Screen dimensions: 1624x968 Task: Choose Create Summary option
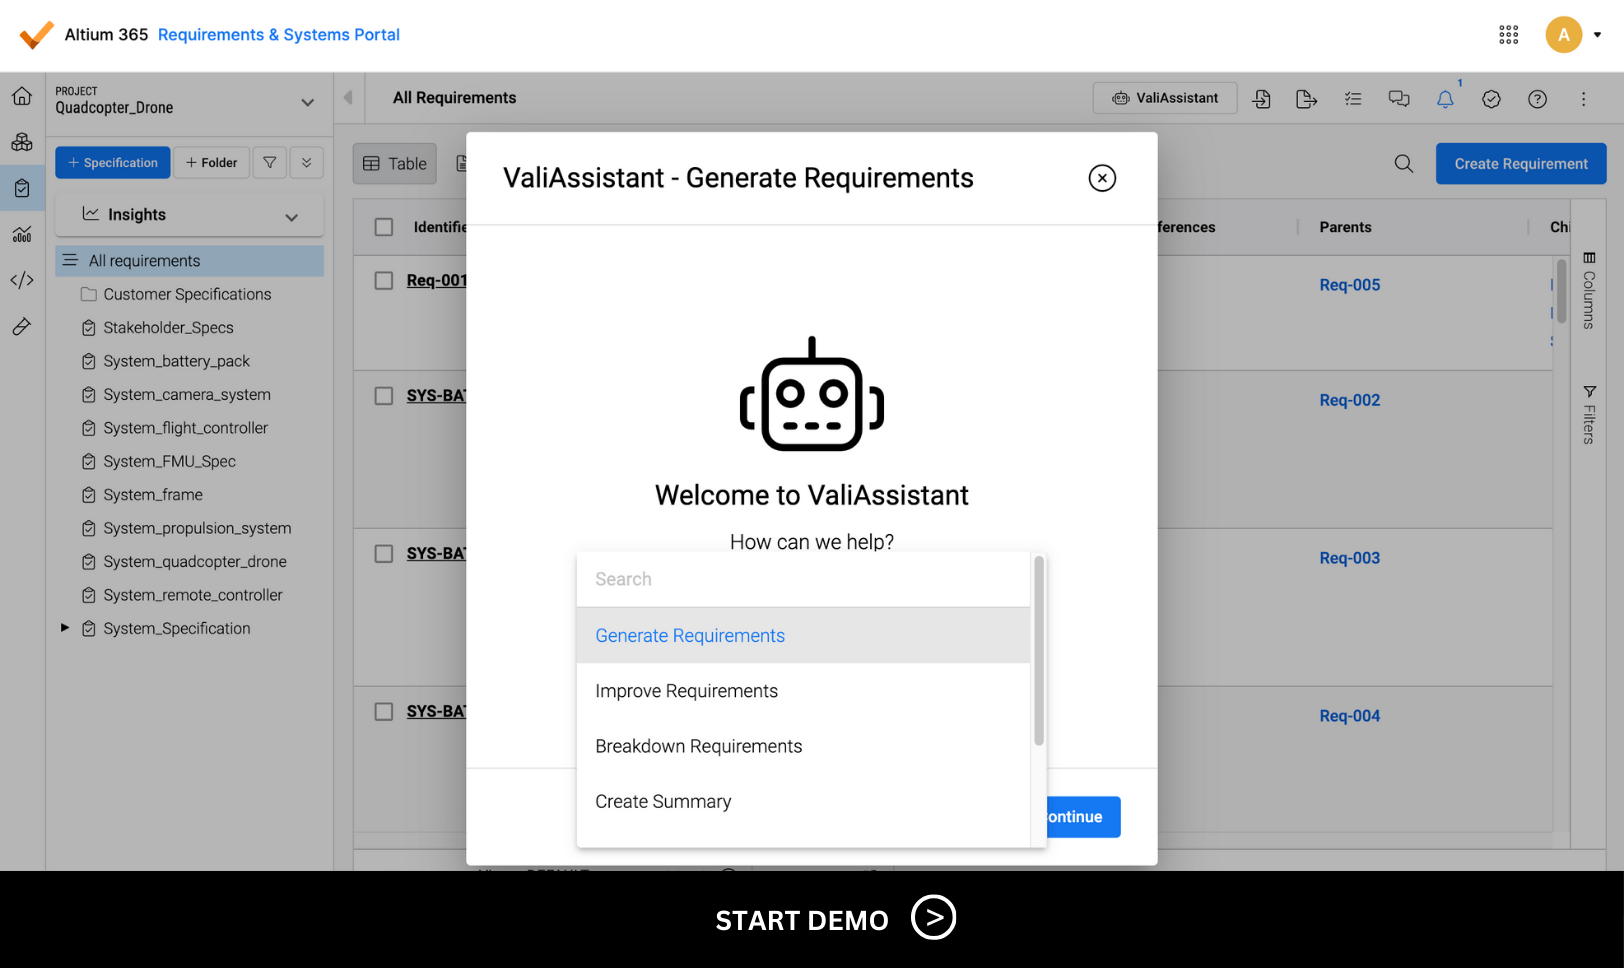point(663,802)
